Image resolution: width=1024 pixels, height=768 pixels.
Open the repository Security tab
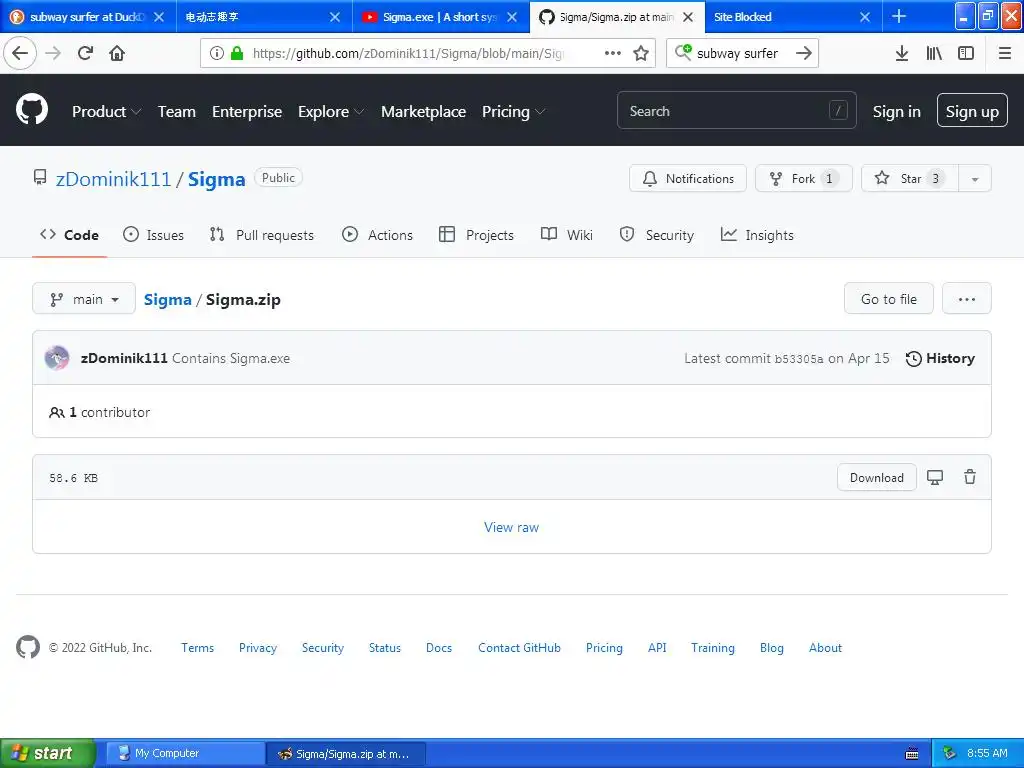pos(656,235)
